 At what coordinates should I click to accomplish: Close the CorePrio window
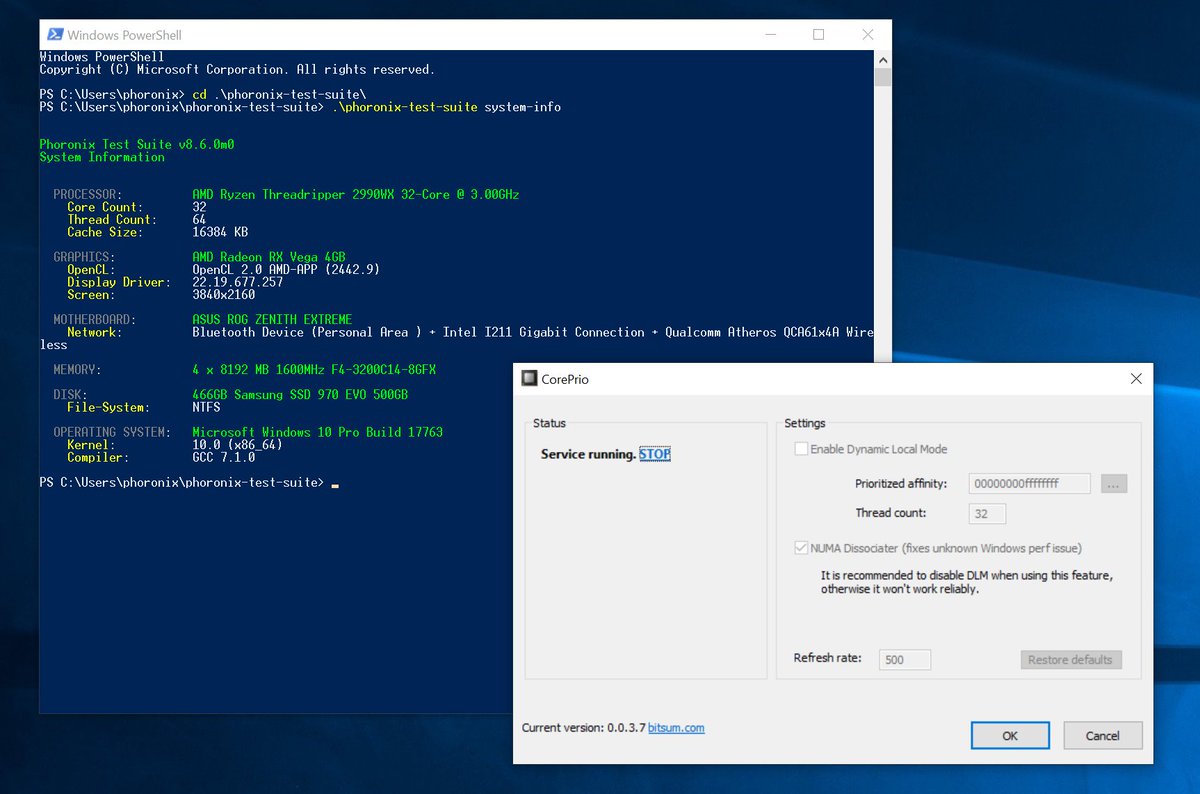tap(1136, 379)
